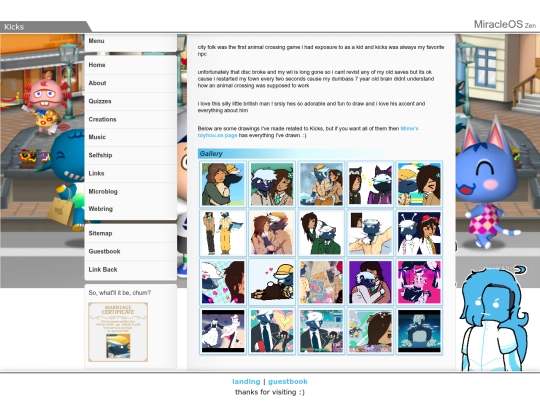This screenshot has height=405, width=540.
Task: Open gallery thumbnail with dark navy background
Action: tap(419, 233)
